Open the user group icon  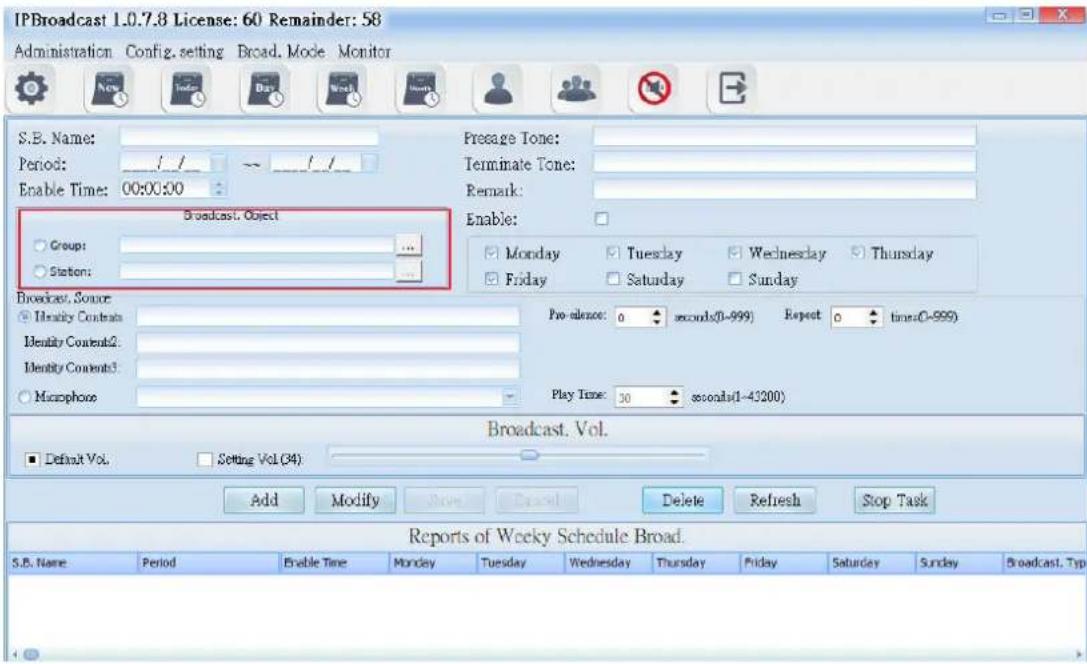(x=577, y=89)
